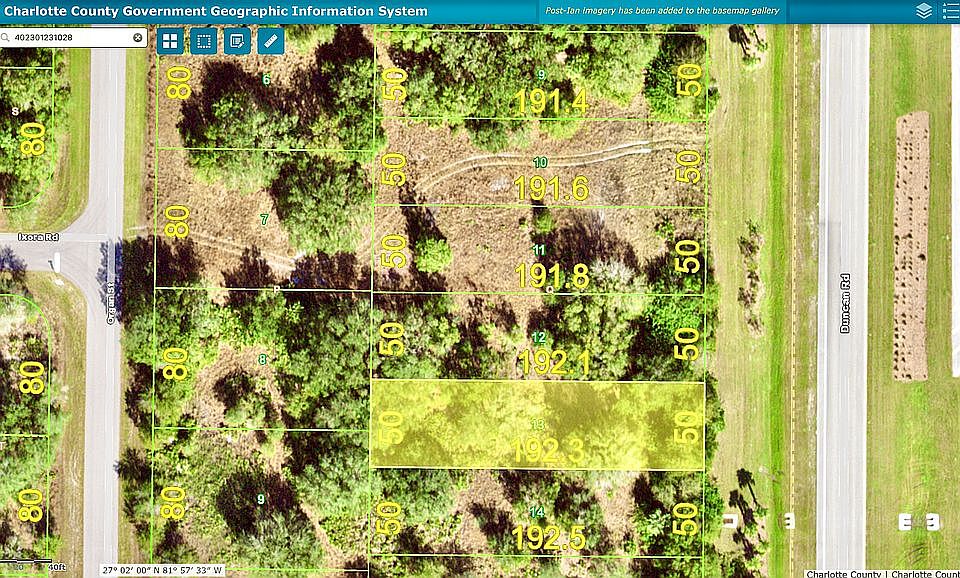This screenshot has width=960, height=578.
Task: Click the Charlotte County attribution text
Action: [x=845, y=574]
